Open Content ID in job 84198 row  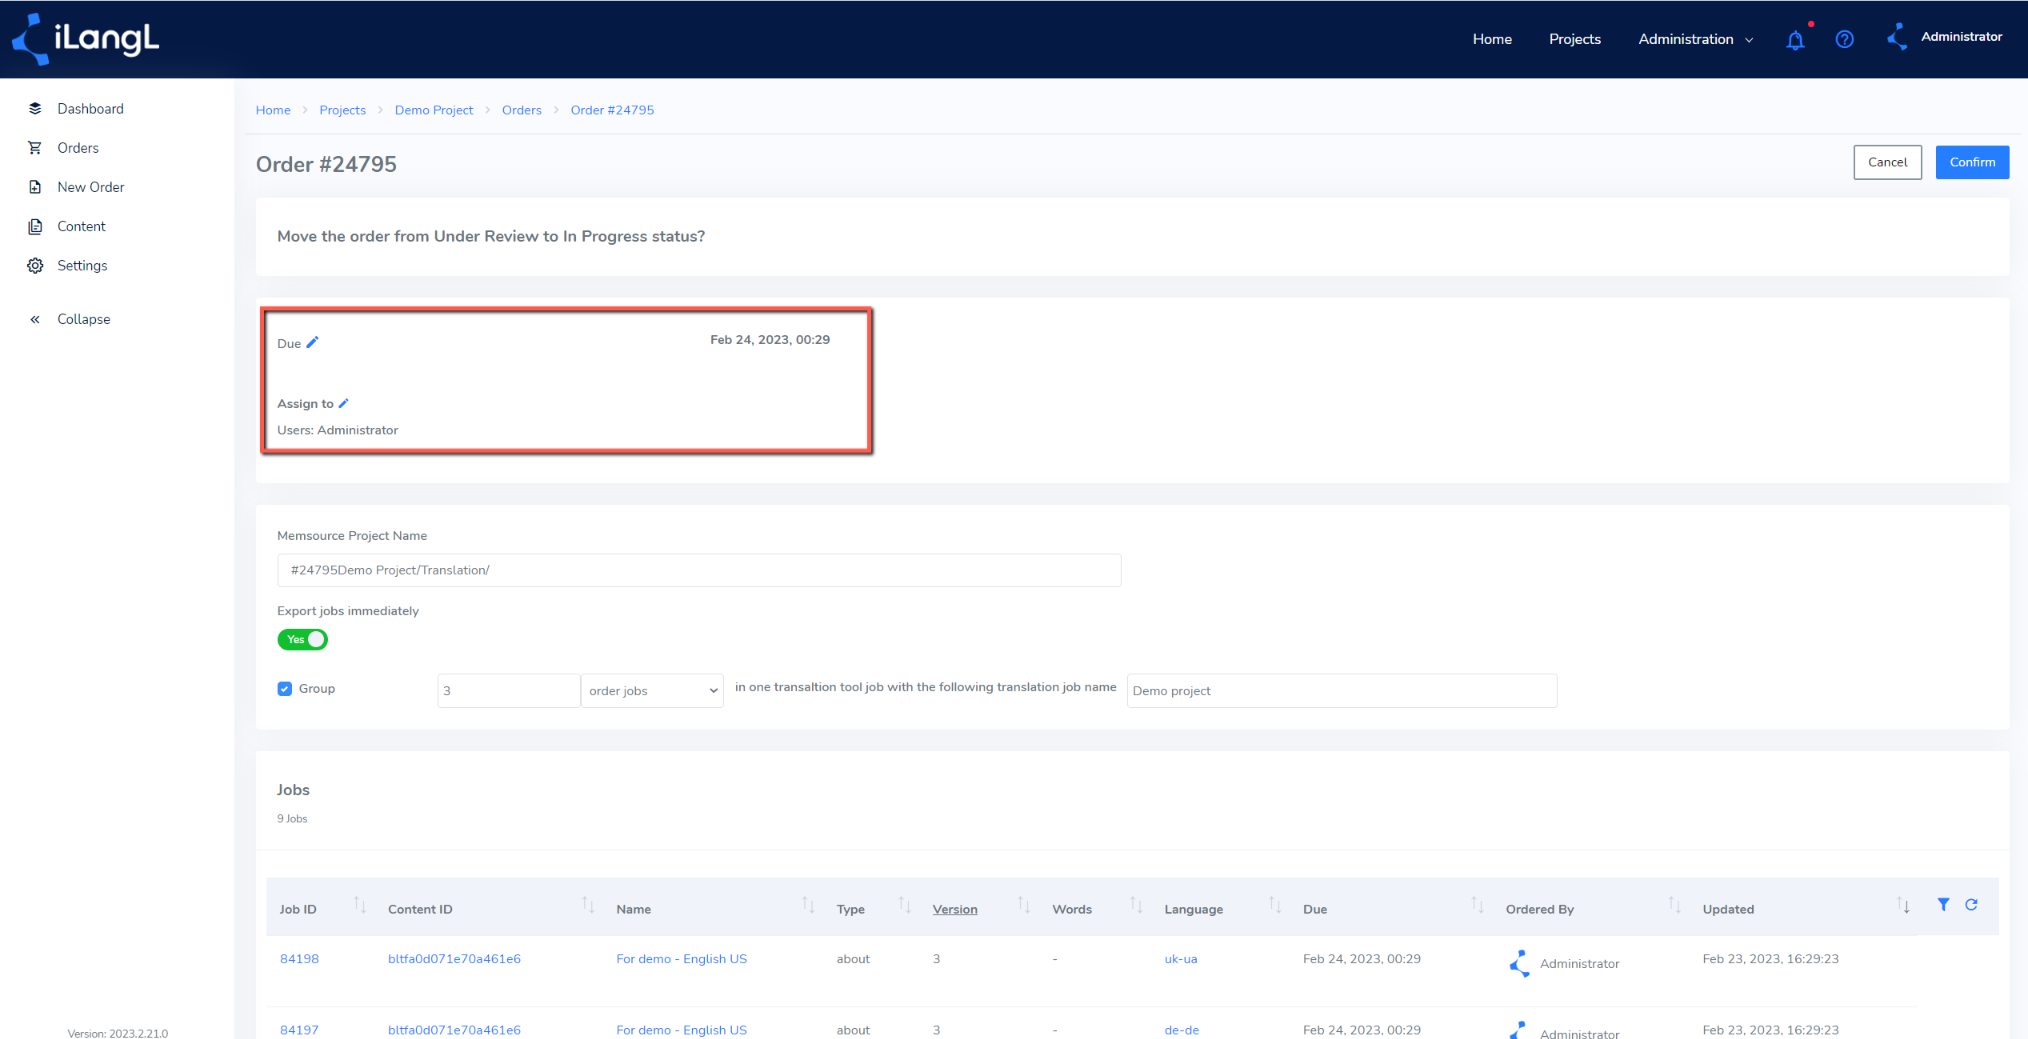click(x=454, y=959)
